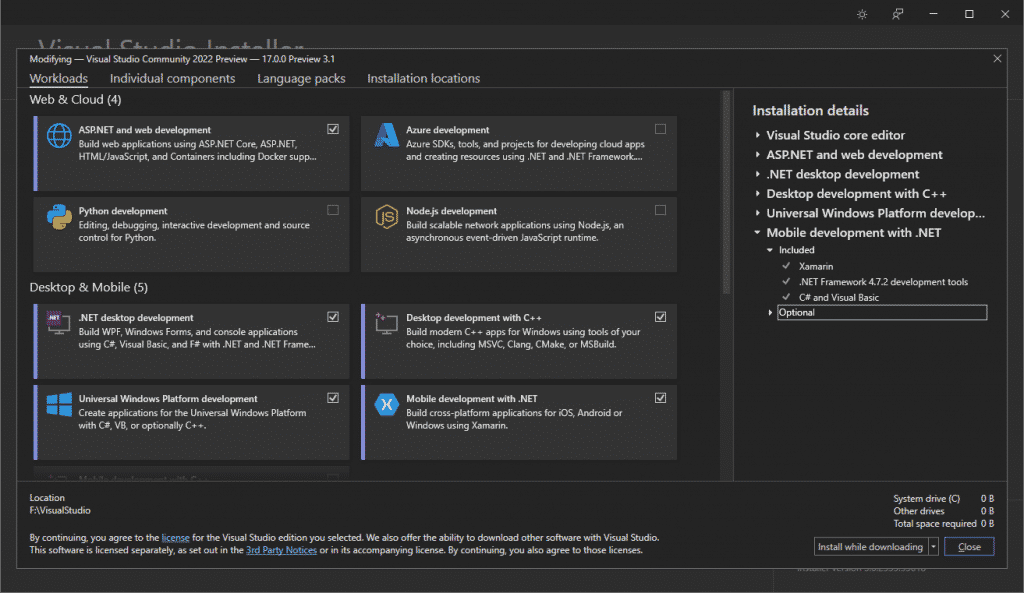1024x593 pixels.
Task: Click the .NET desktop development monitor icon
Action: (x=59, y=323)
